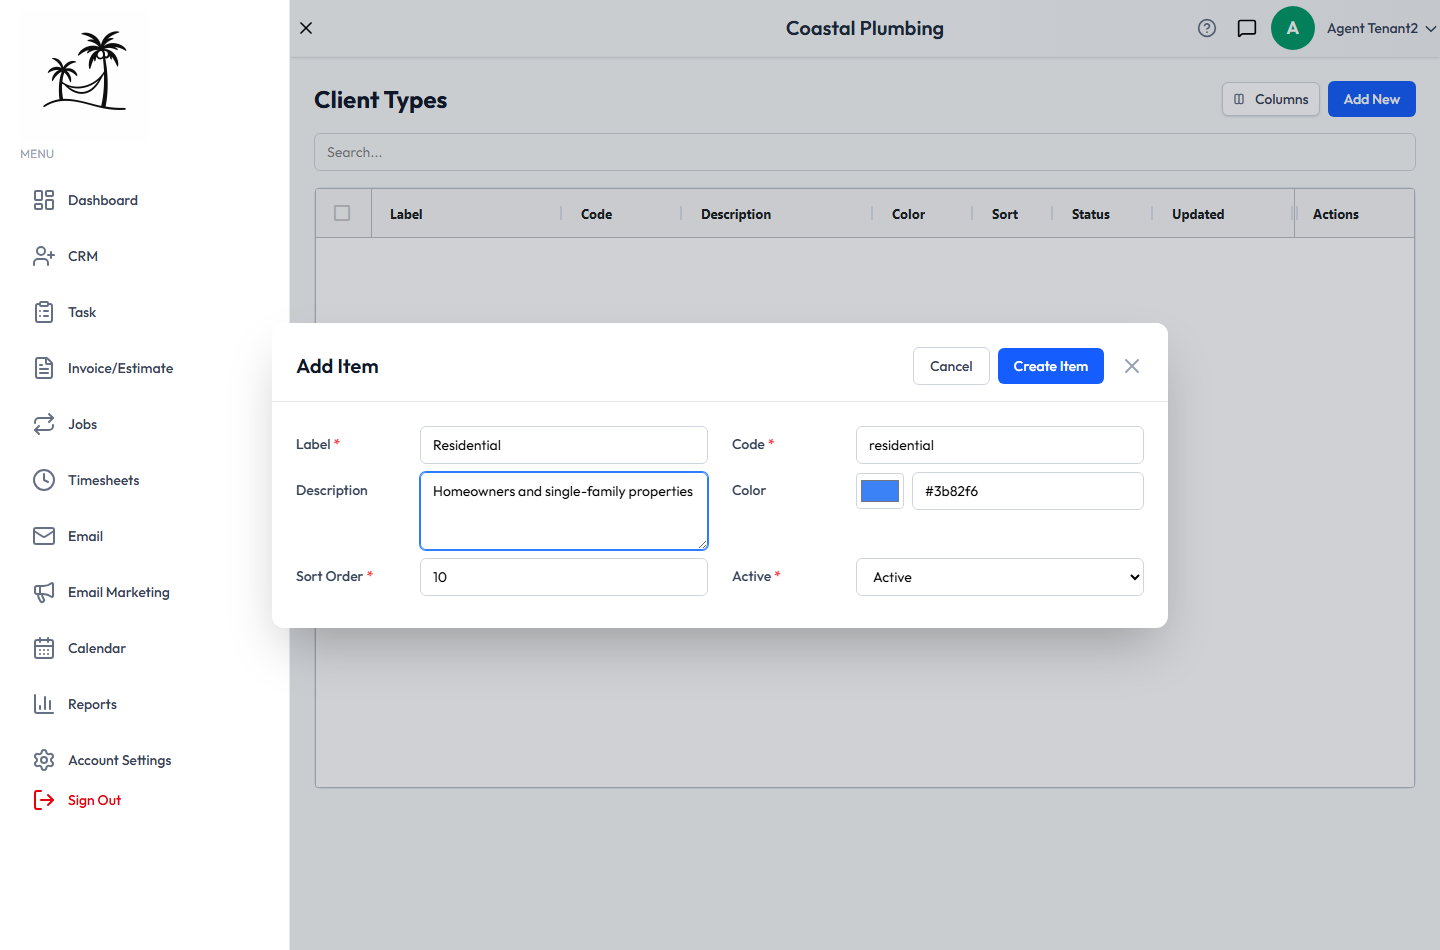Click the Sort Order input field
This screenshot has height=950, width=1440.
click(564, 577)
